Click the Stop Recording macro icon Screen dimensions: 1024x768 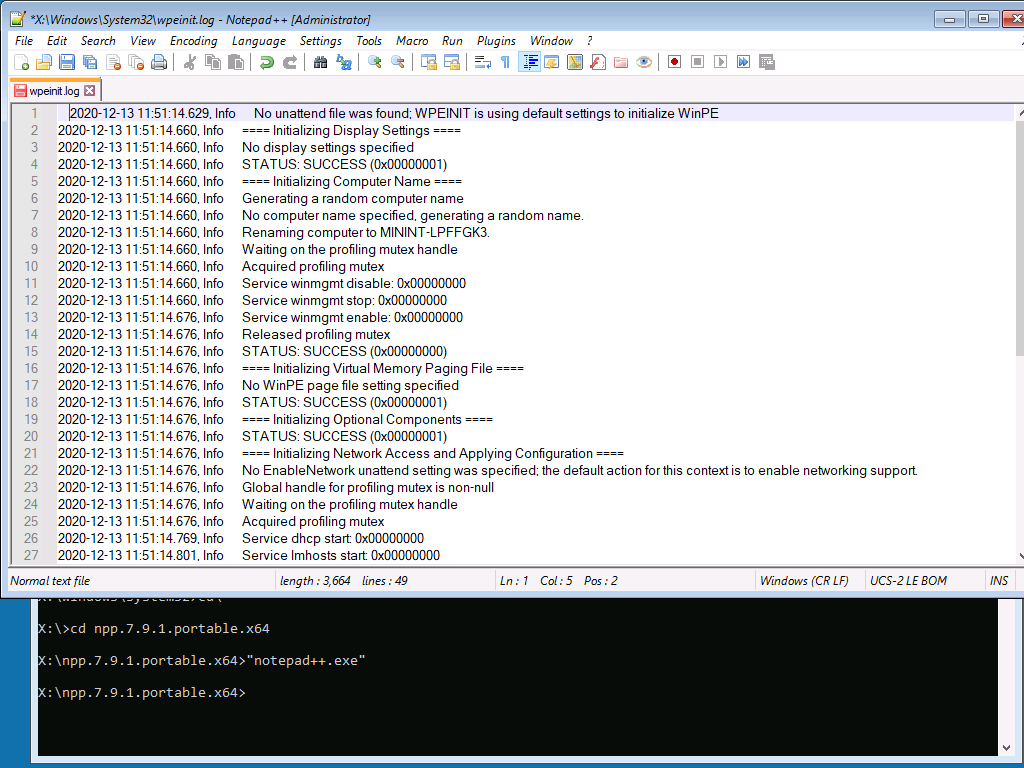(x=697, y=62)
